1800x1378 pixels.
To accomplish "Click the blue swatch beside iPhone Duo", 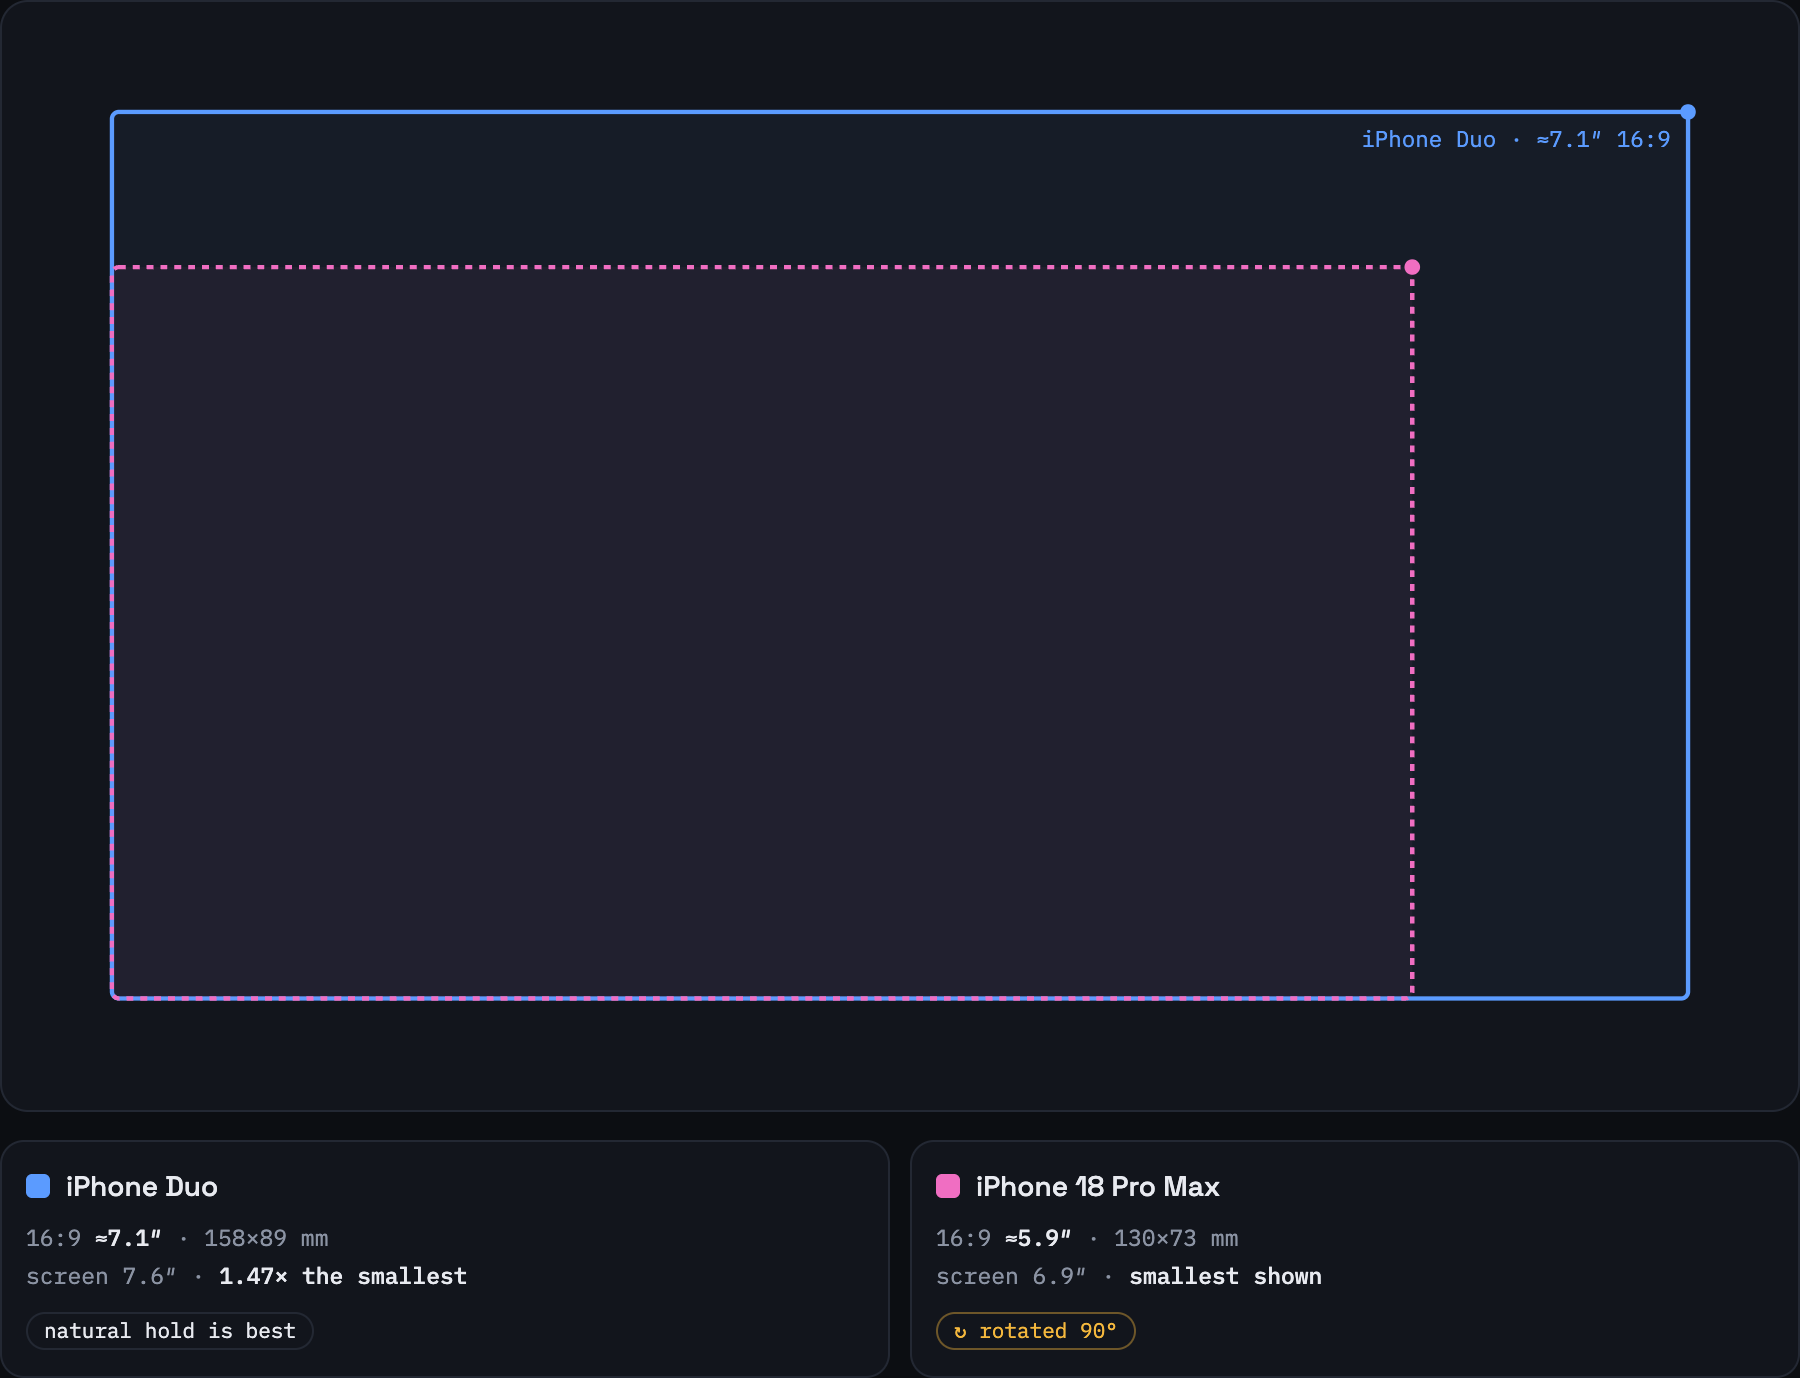I will [x=38, y=1186].
